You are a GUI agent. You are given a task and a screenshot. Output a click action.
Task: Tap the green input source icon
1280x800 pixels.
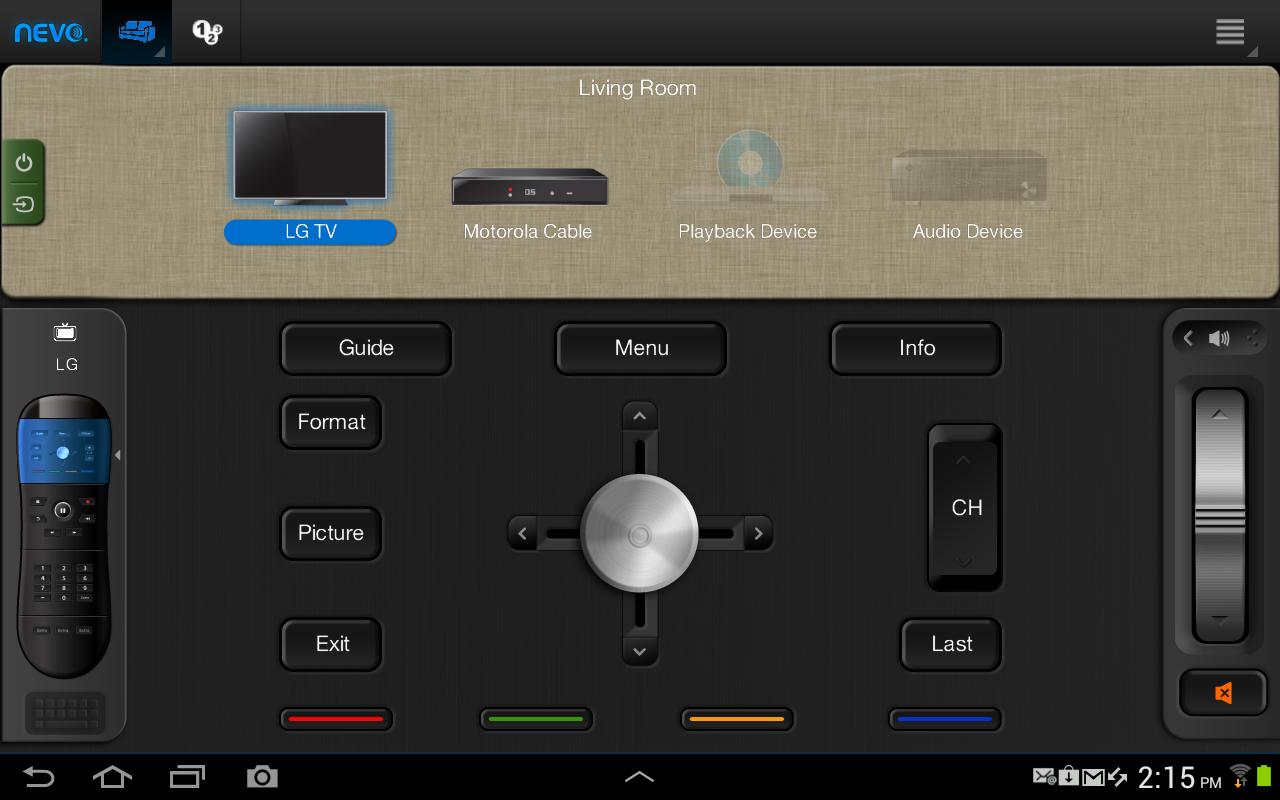(x=23, y=205)
